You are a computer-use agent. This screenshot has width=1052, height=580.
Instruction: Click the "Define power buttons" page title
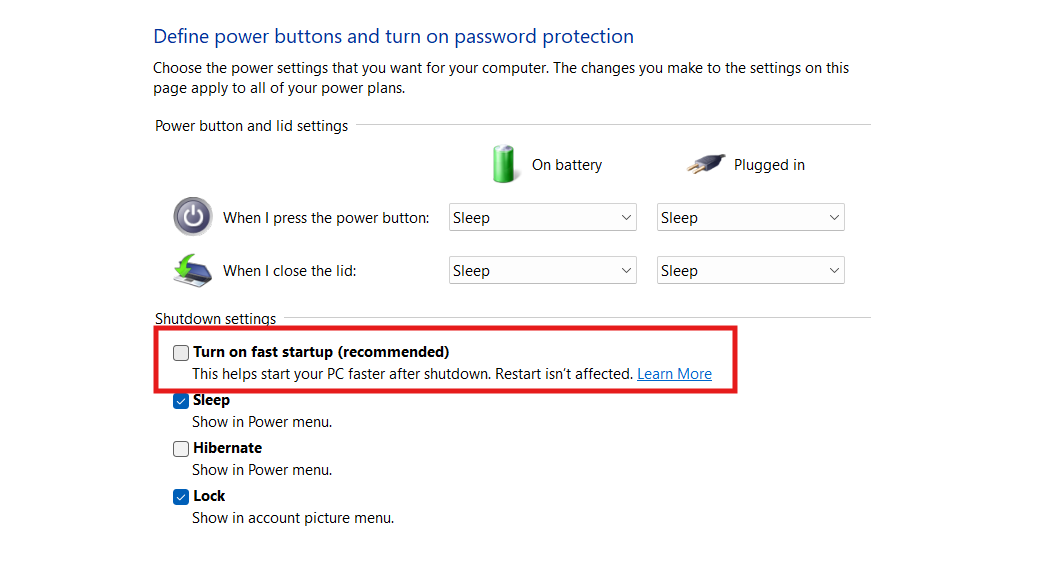[x=393, y=37]
